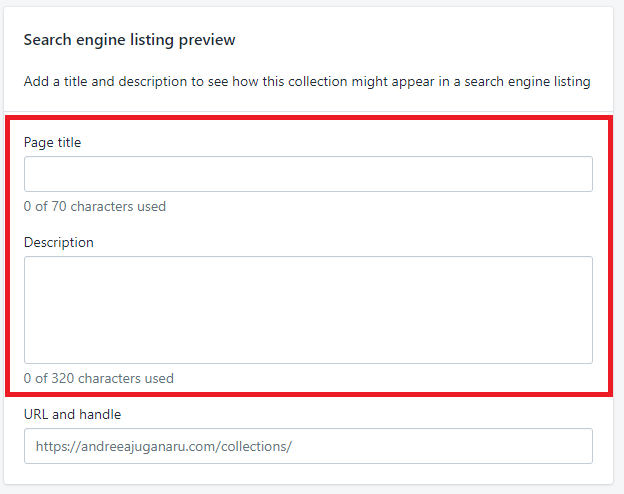Click the "0 of 70 characters used" counter

tap(95, 207)
